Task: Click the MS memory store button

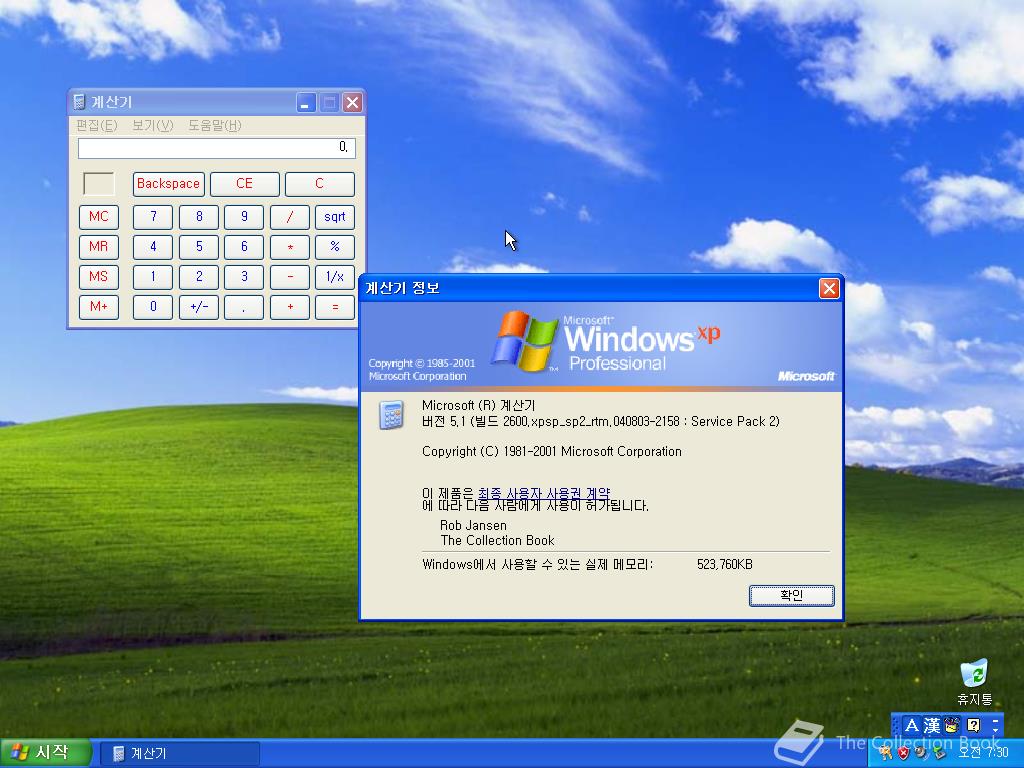Action: [x=99, y=277]
